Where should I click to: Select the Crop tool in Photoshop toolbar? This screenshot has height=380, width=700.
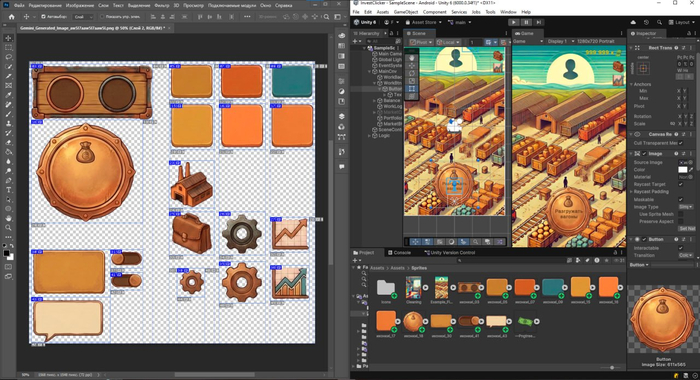(8, 76)
